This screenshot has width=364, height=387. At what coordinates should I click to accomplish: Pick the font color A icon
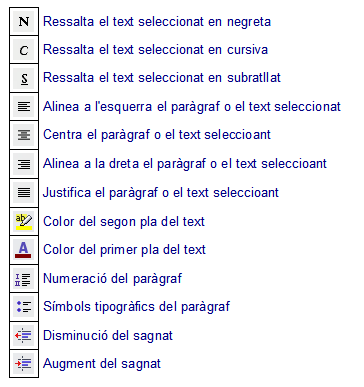click(24, 250)
